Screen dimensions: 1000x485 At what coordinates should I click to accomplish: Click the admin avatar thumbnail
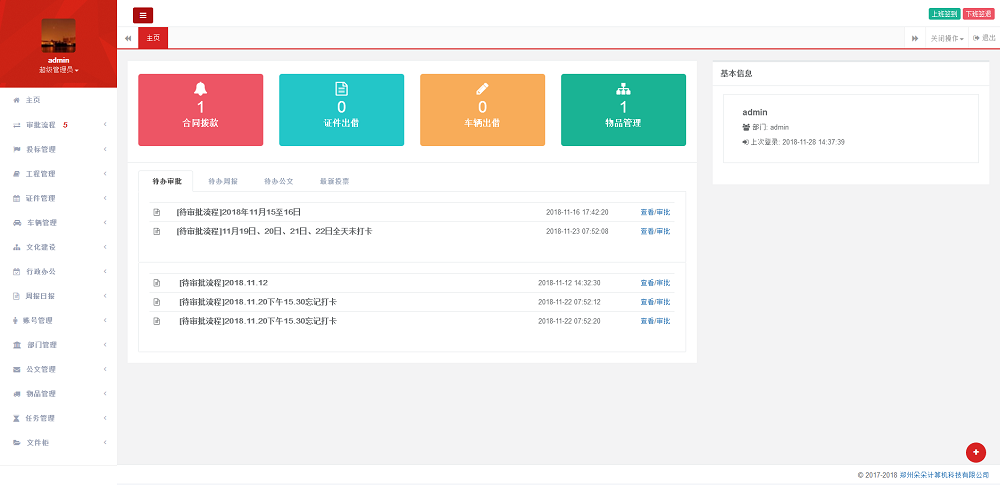58,36
